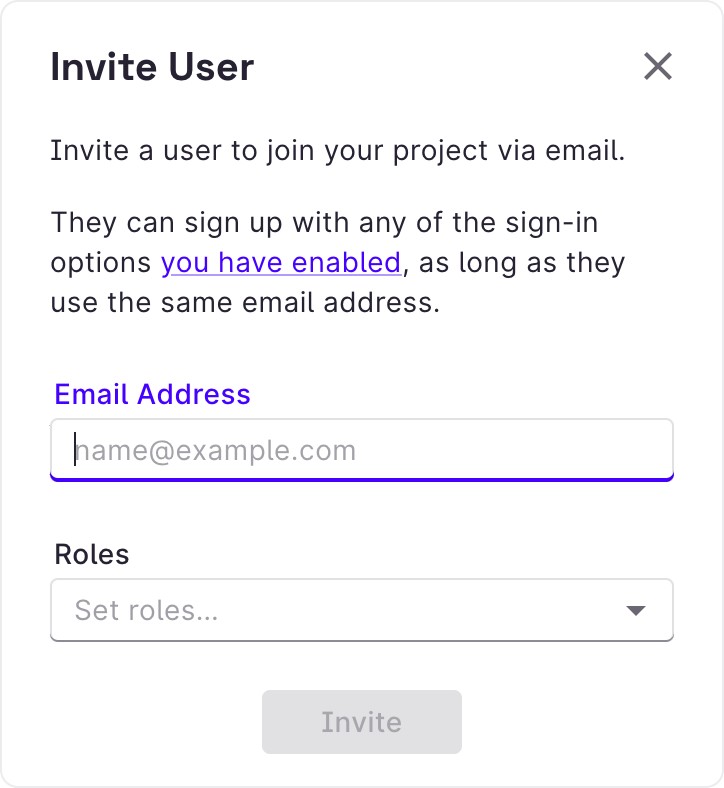
Task: Close the Invite User dialog
Action: tap(657, 67)
